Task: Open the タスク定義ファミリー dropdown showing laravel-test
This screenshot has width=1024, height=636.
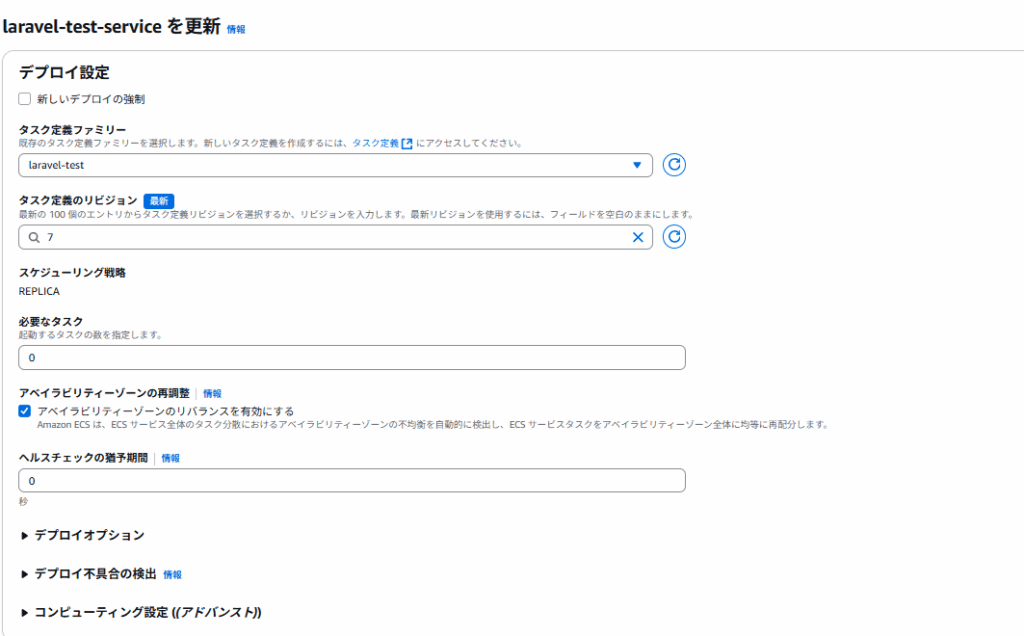Action: pyautogui.click(x=335, y=165)
